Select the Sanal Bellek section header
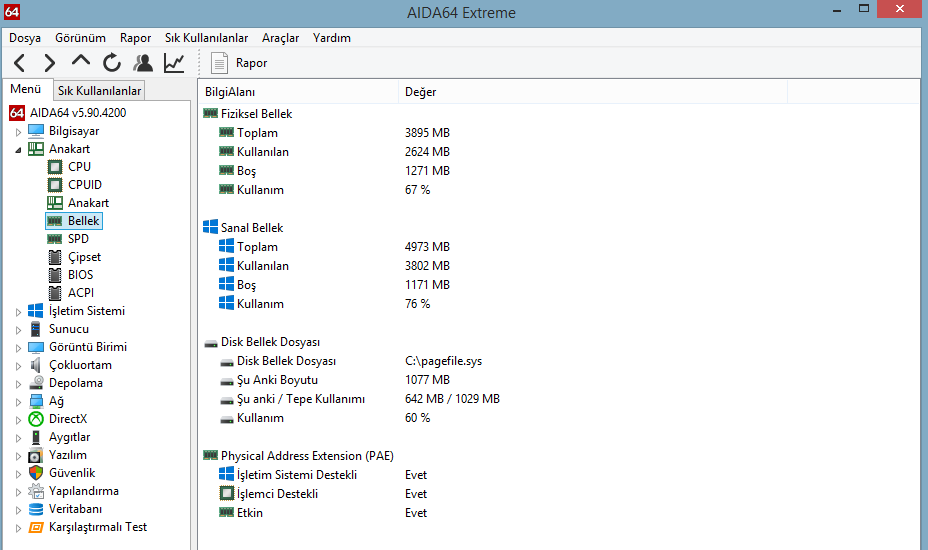The image size is (928, 550). pyautogui.click(x=252, y=227)
